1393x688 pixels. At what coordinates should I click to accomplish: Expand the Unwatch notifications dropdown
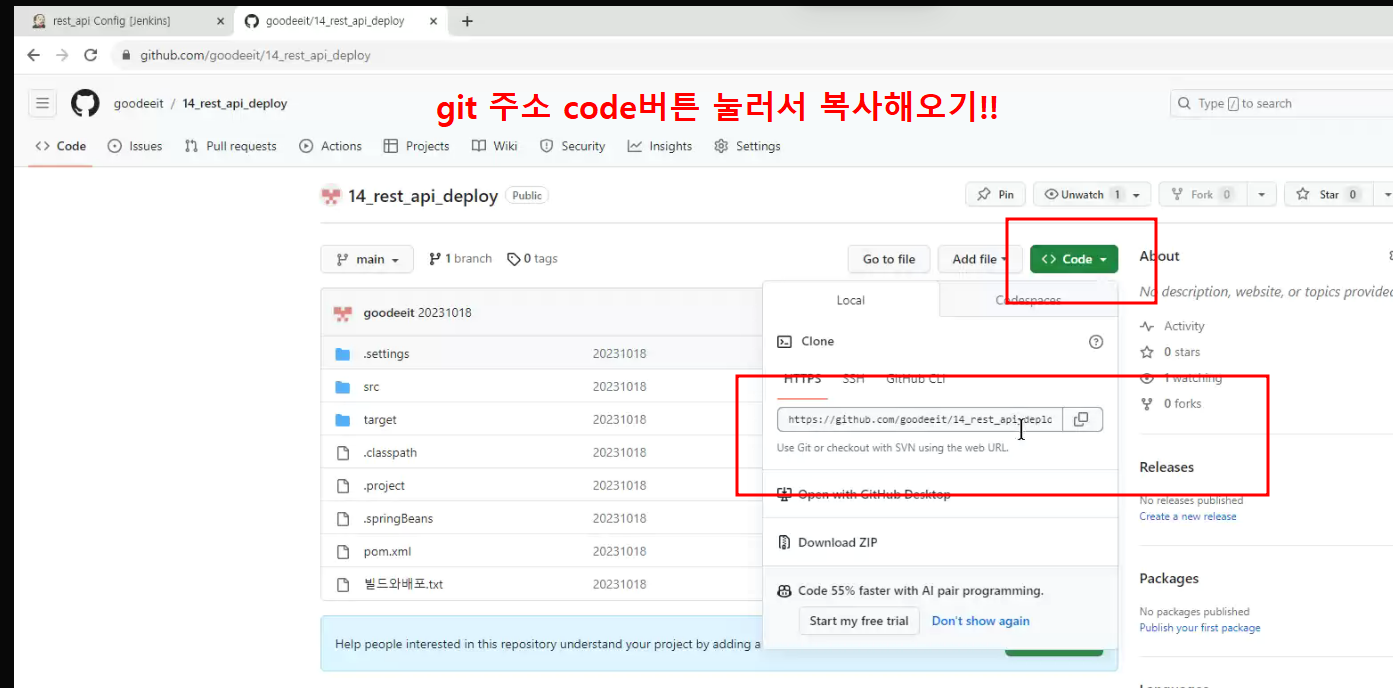tap(1092, 195)
